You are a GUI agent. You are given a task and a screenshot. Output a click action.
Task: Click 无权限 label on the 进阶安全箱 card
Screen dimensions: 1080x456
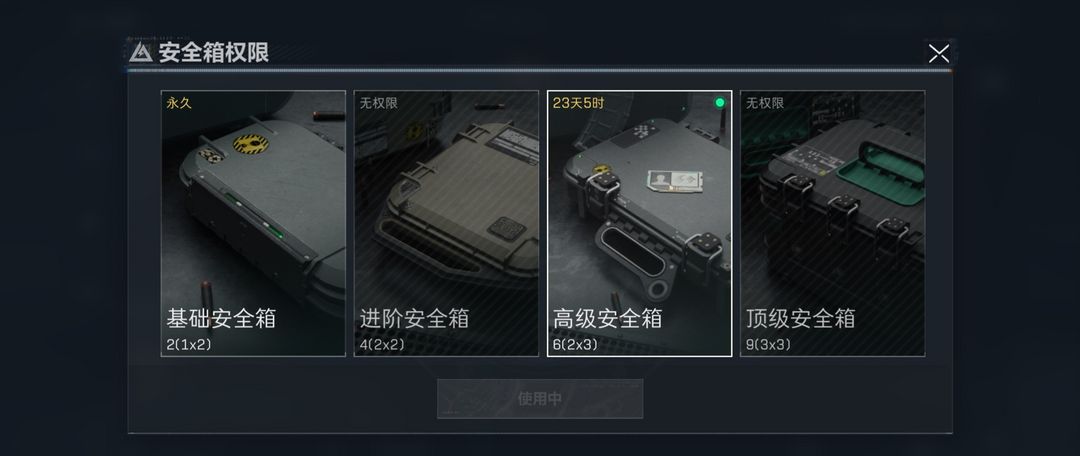379,103
